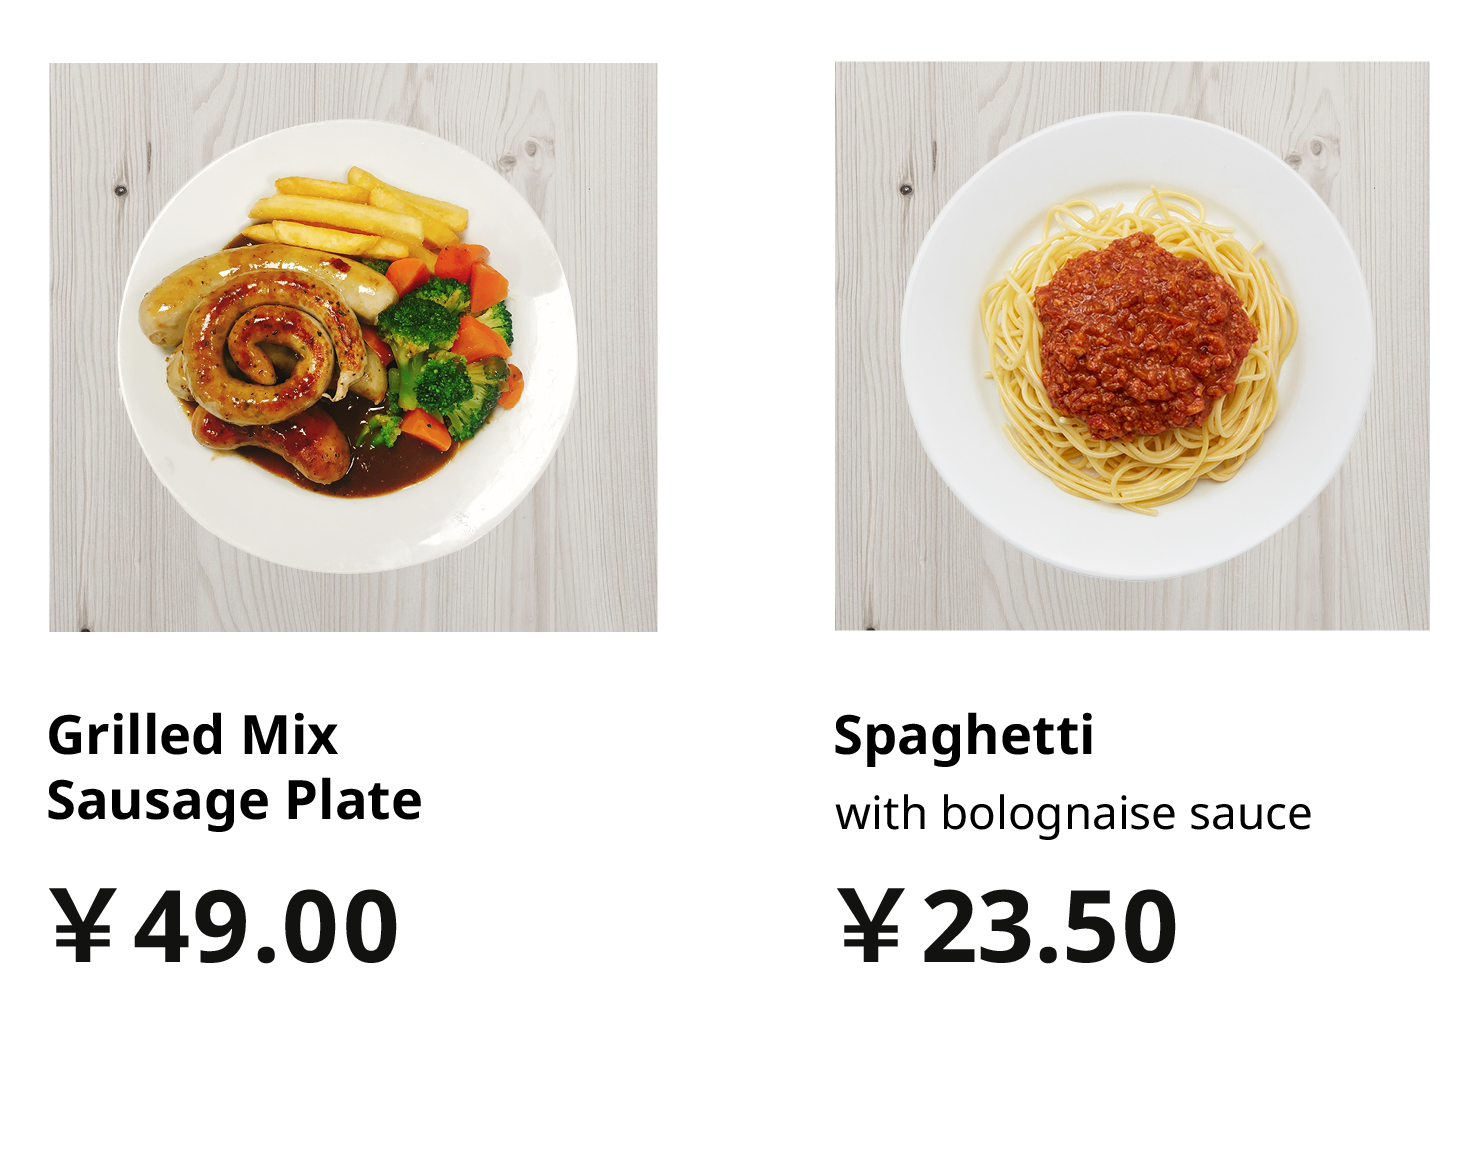Click the ¥23.50 price label
The width and height of the screenshot is (1479, 1167).
[x=1008, y=927]
